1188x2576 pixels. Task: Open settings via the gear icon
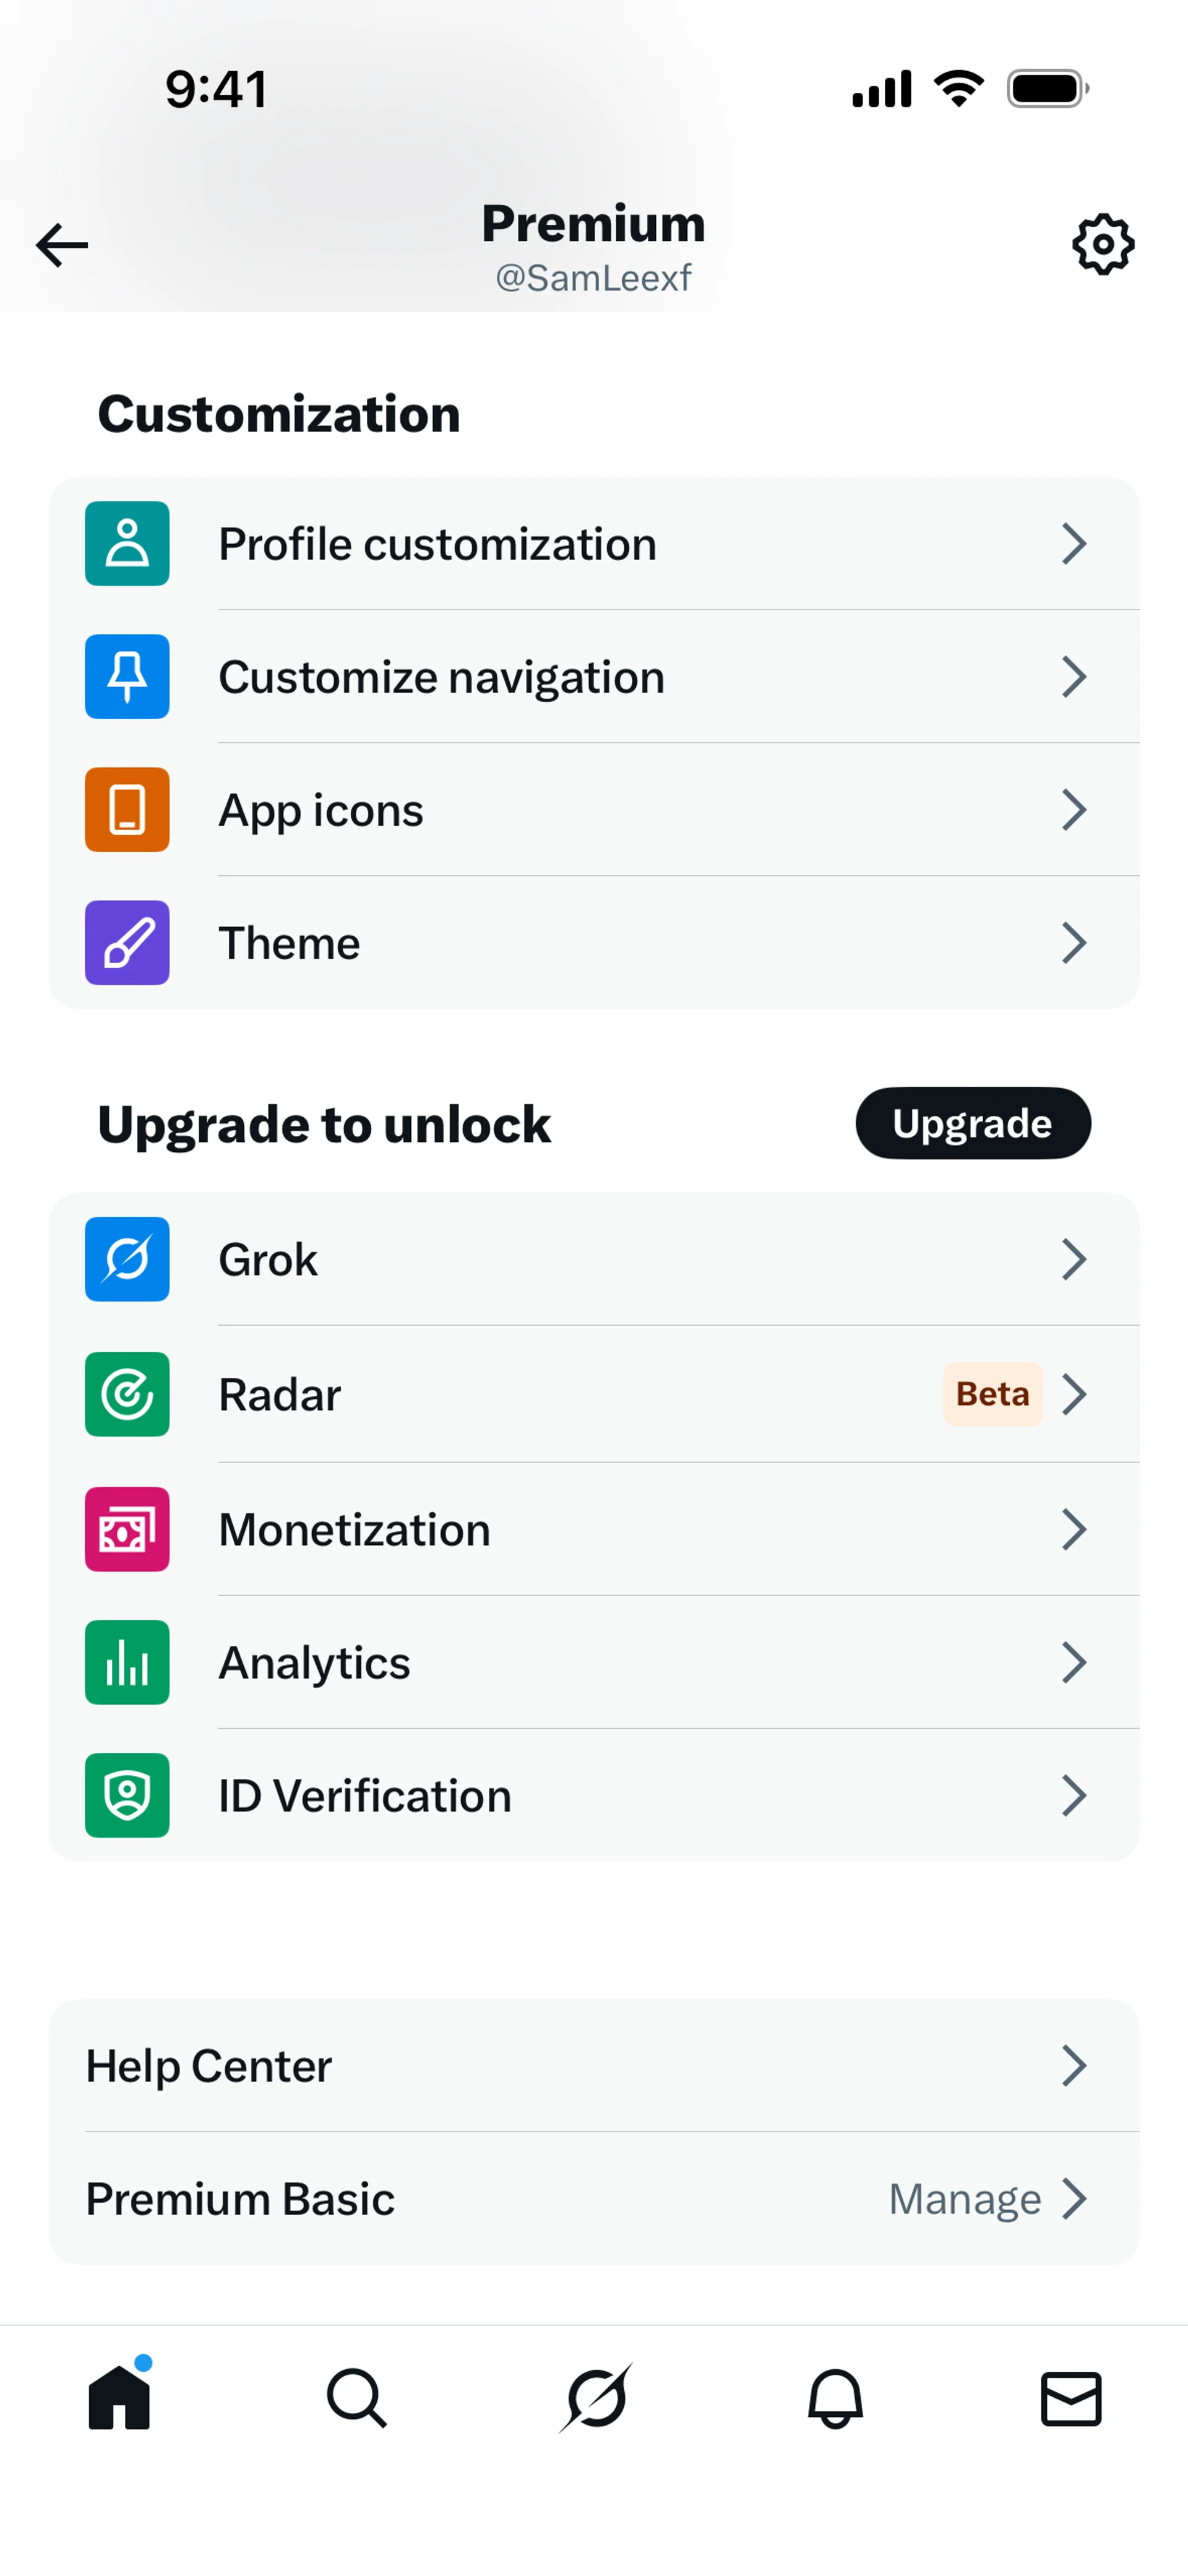point(1103,244)
